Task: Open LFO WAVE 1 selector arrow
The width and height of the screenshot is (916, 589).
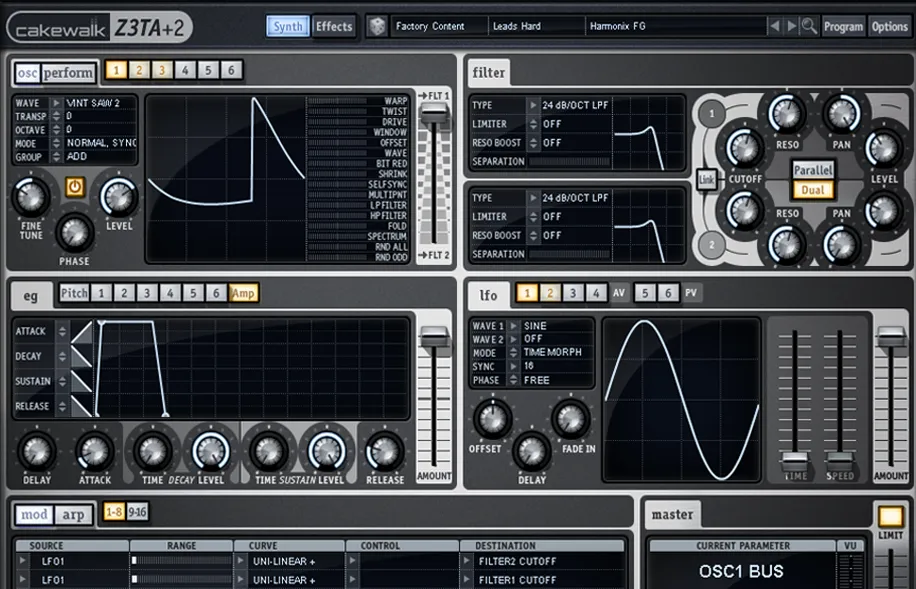Action: pos(513,325)
